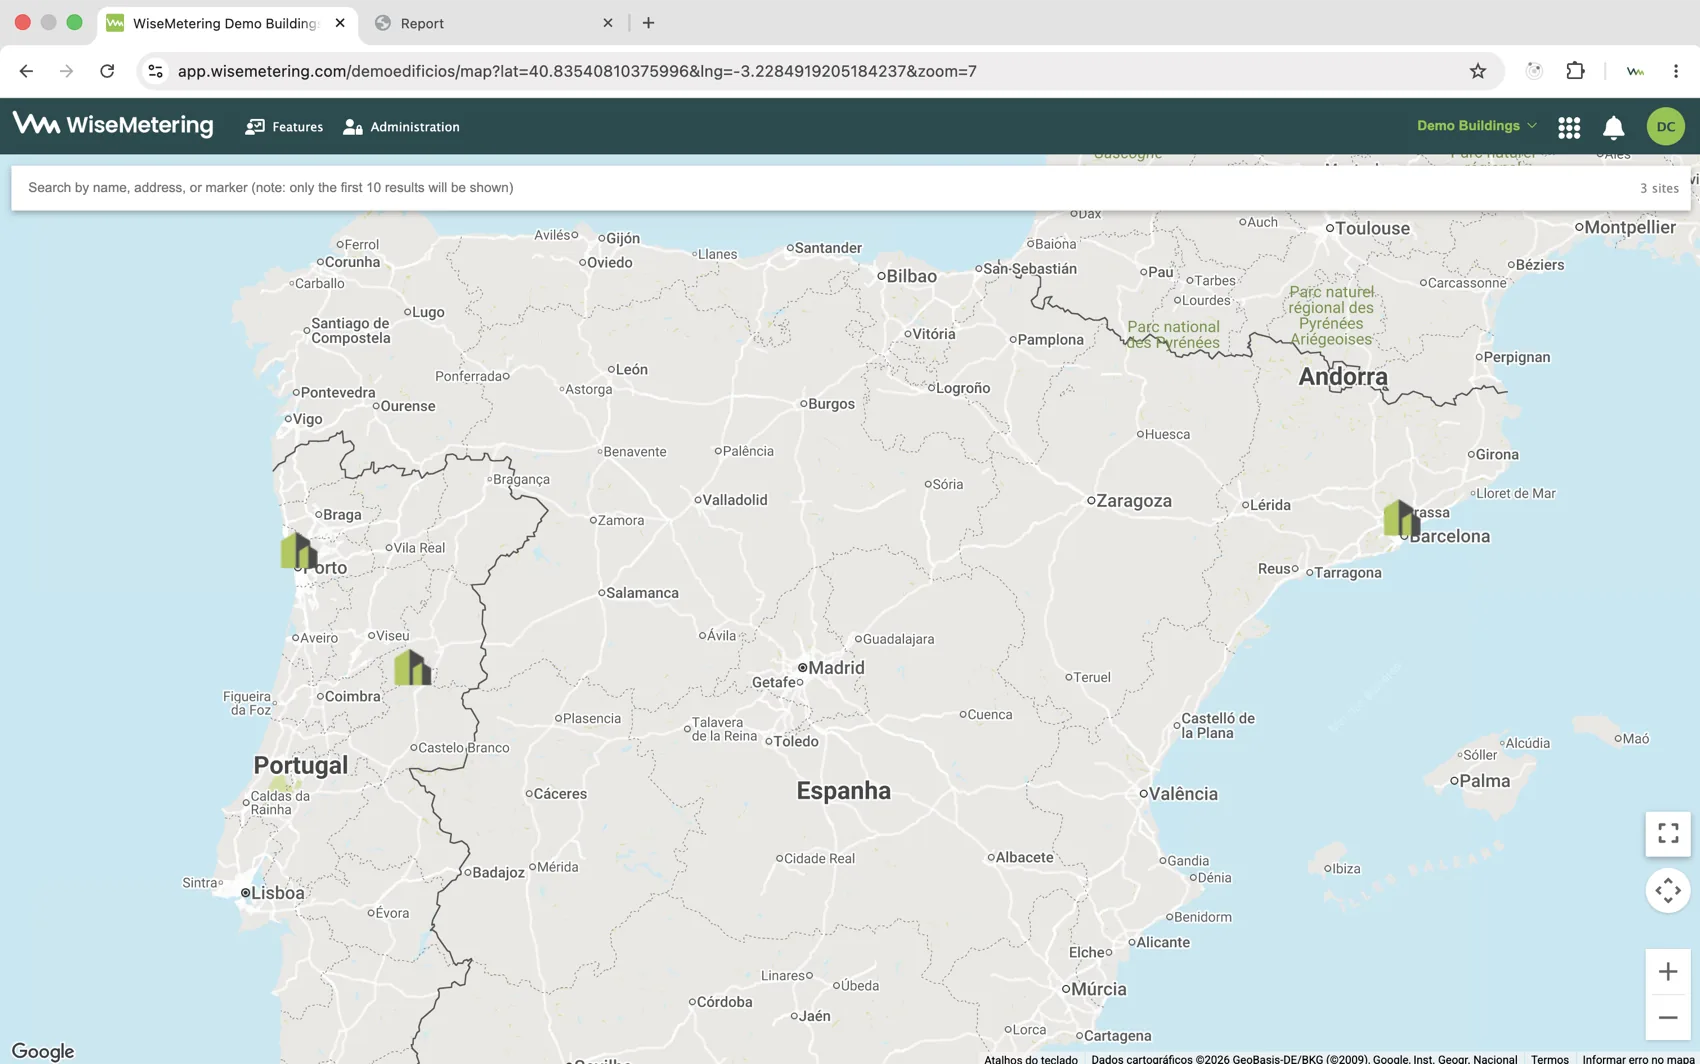The height and width of the screenshot is (1064, 1700).
Task: Click the WiseMetering browser extension icon
Action: 1635,71
